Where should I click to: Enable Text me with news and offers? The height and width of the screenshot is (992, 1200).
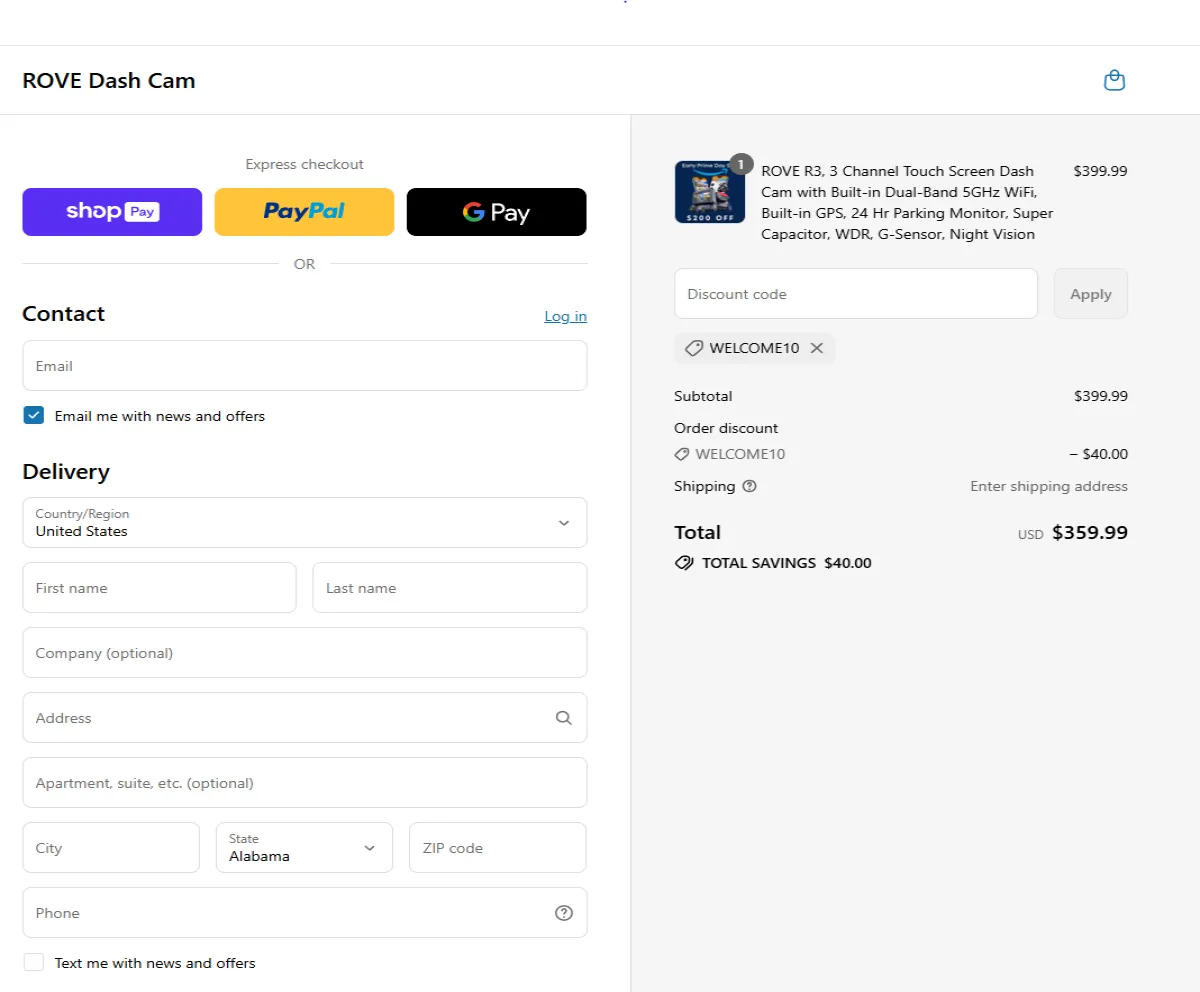coord(34,963)
